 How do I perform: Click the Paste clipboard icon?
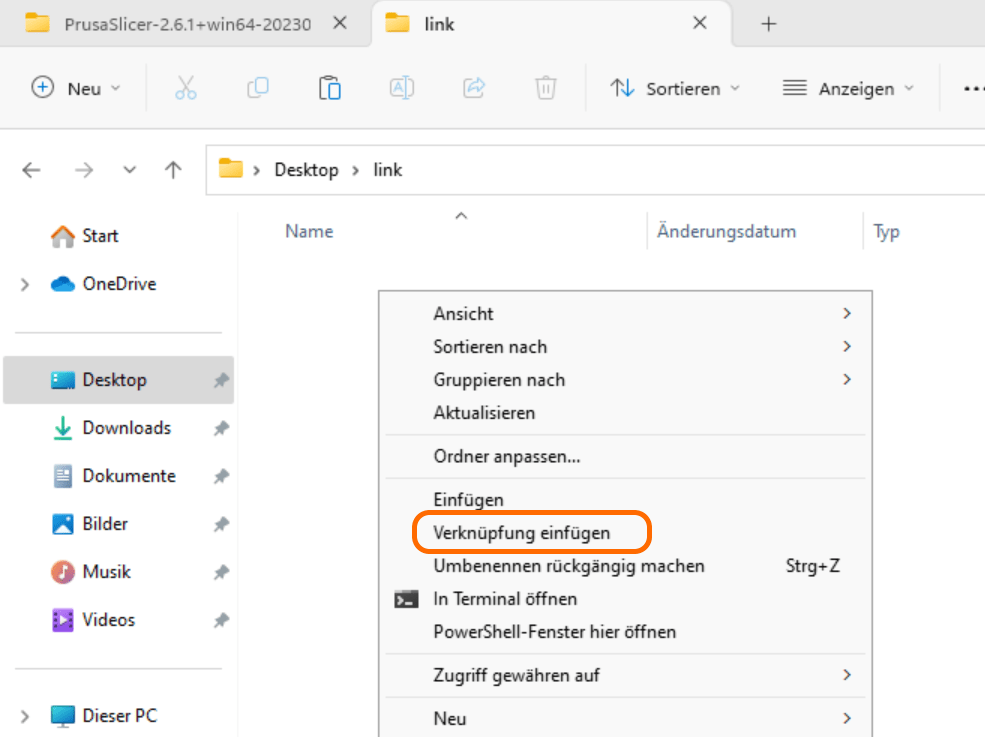[x=330, y=88]
